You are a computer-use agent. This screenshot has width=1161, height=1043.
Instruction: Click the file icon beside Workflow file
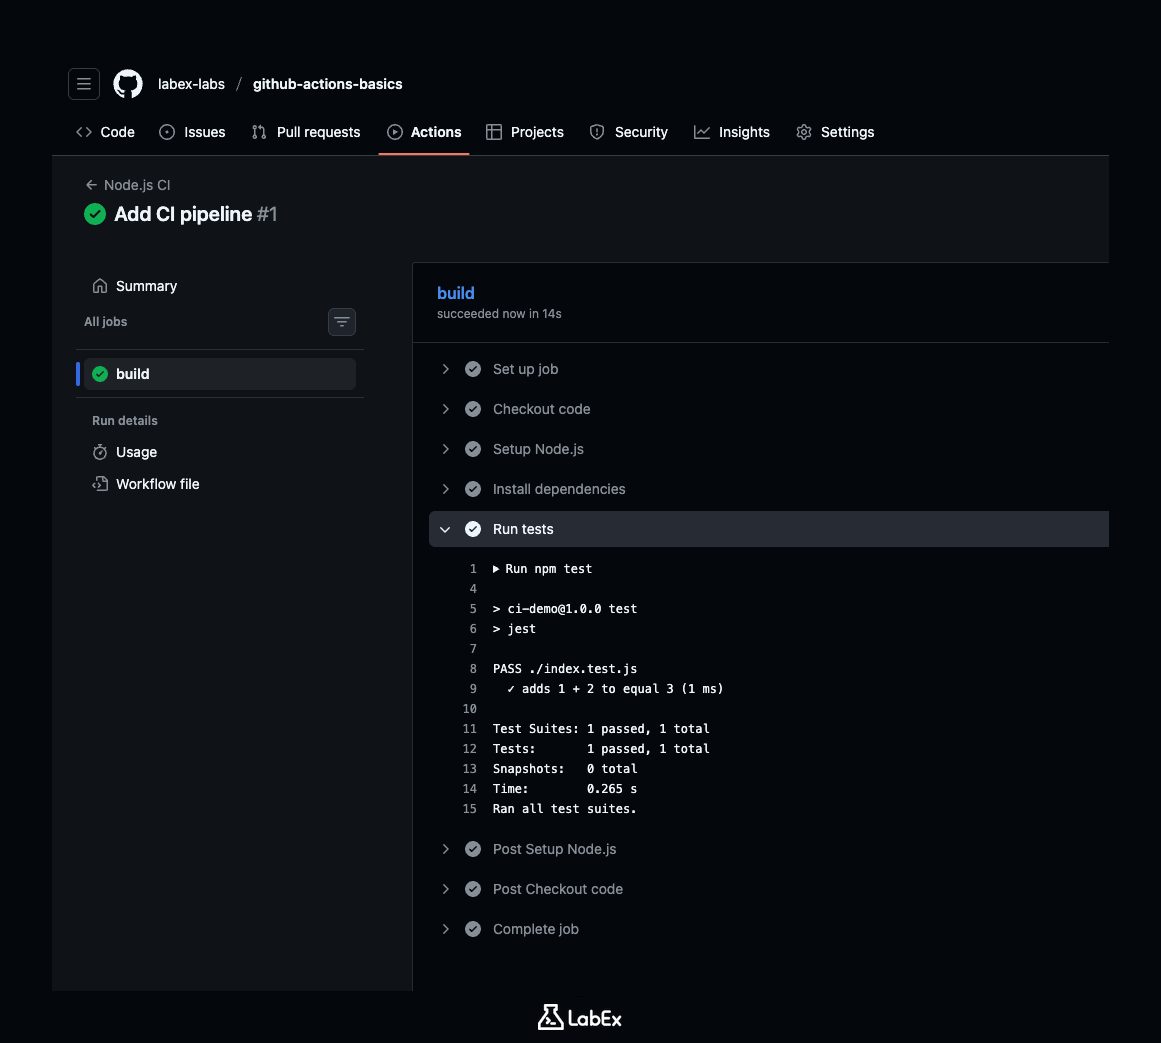click(x=100, y=484)
